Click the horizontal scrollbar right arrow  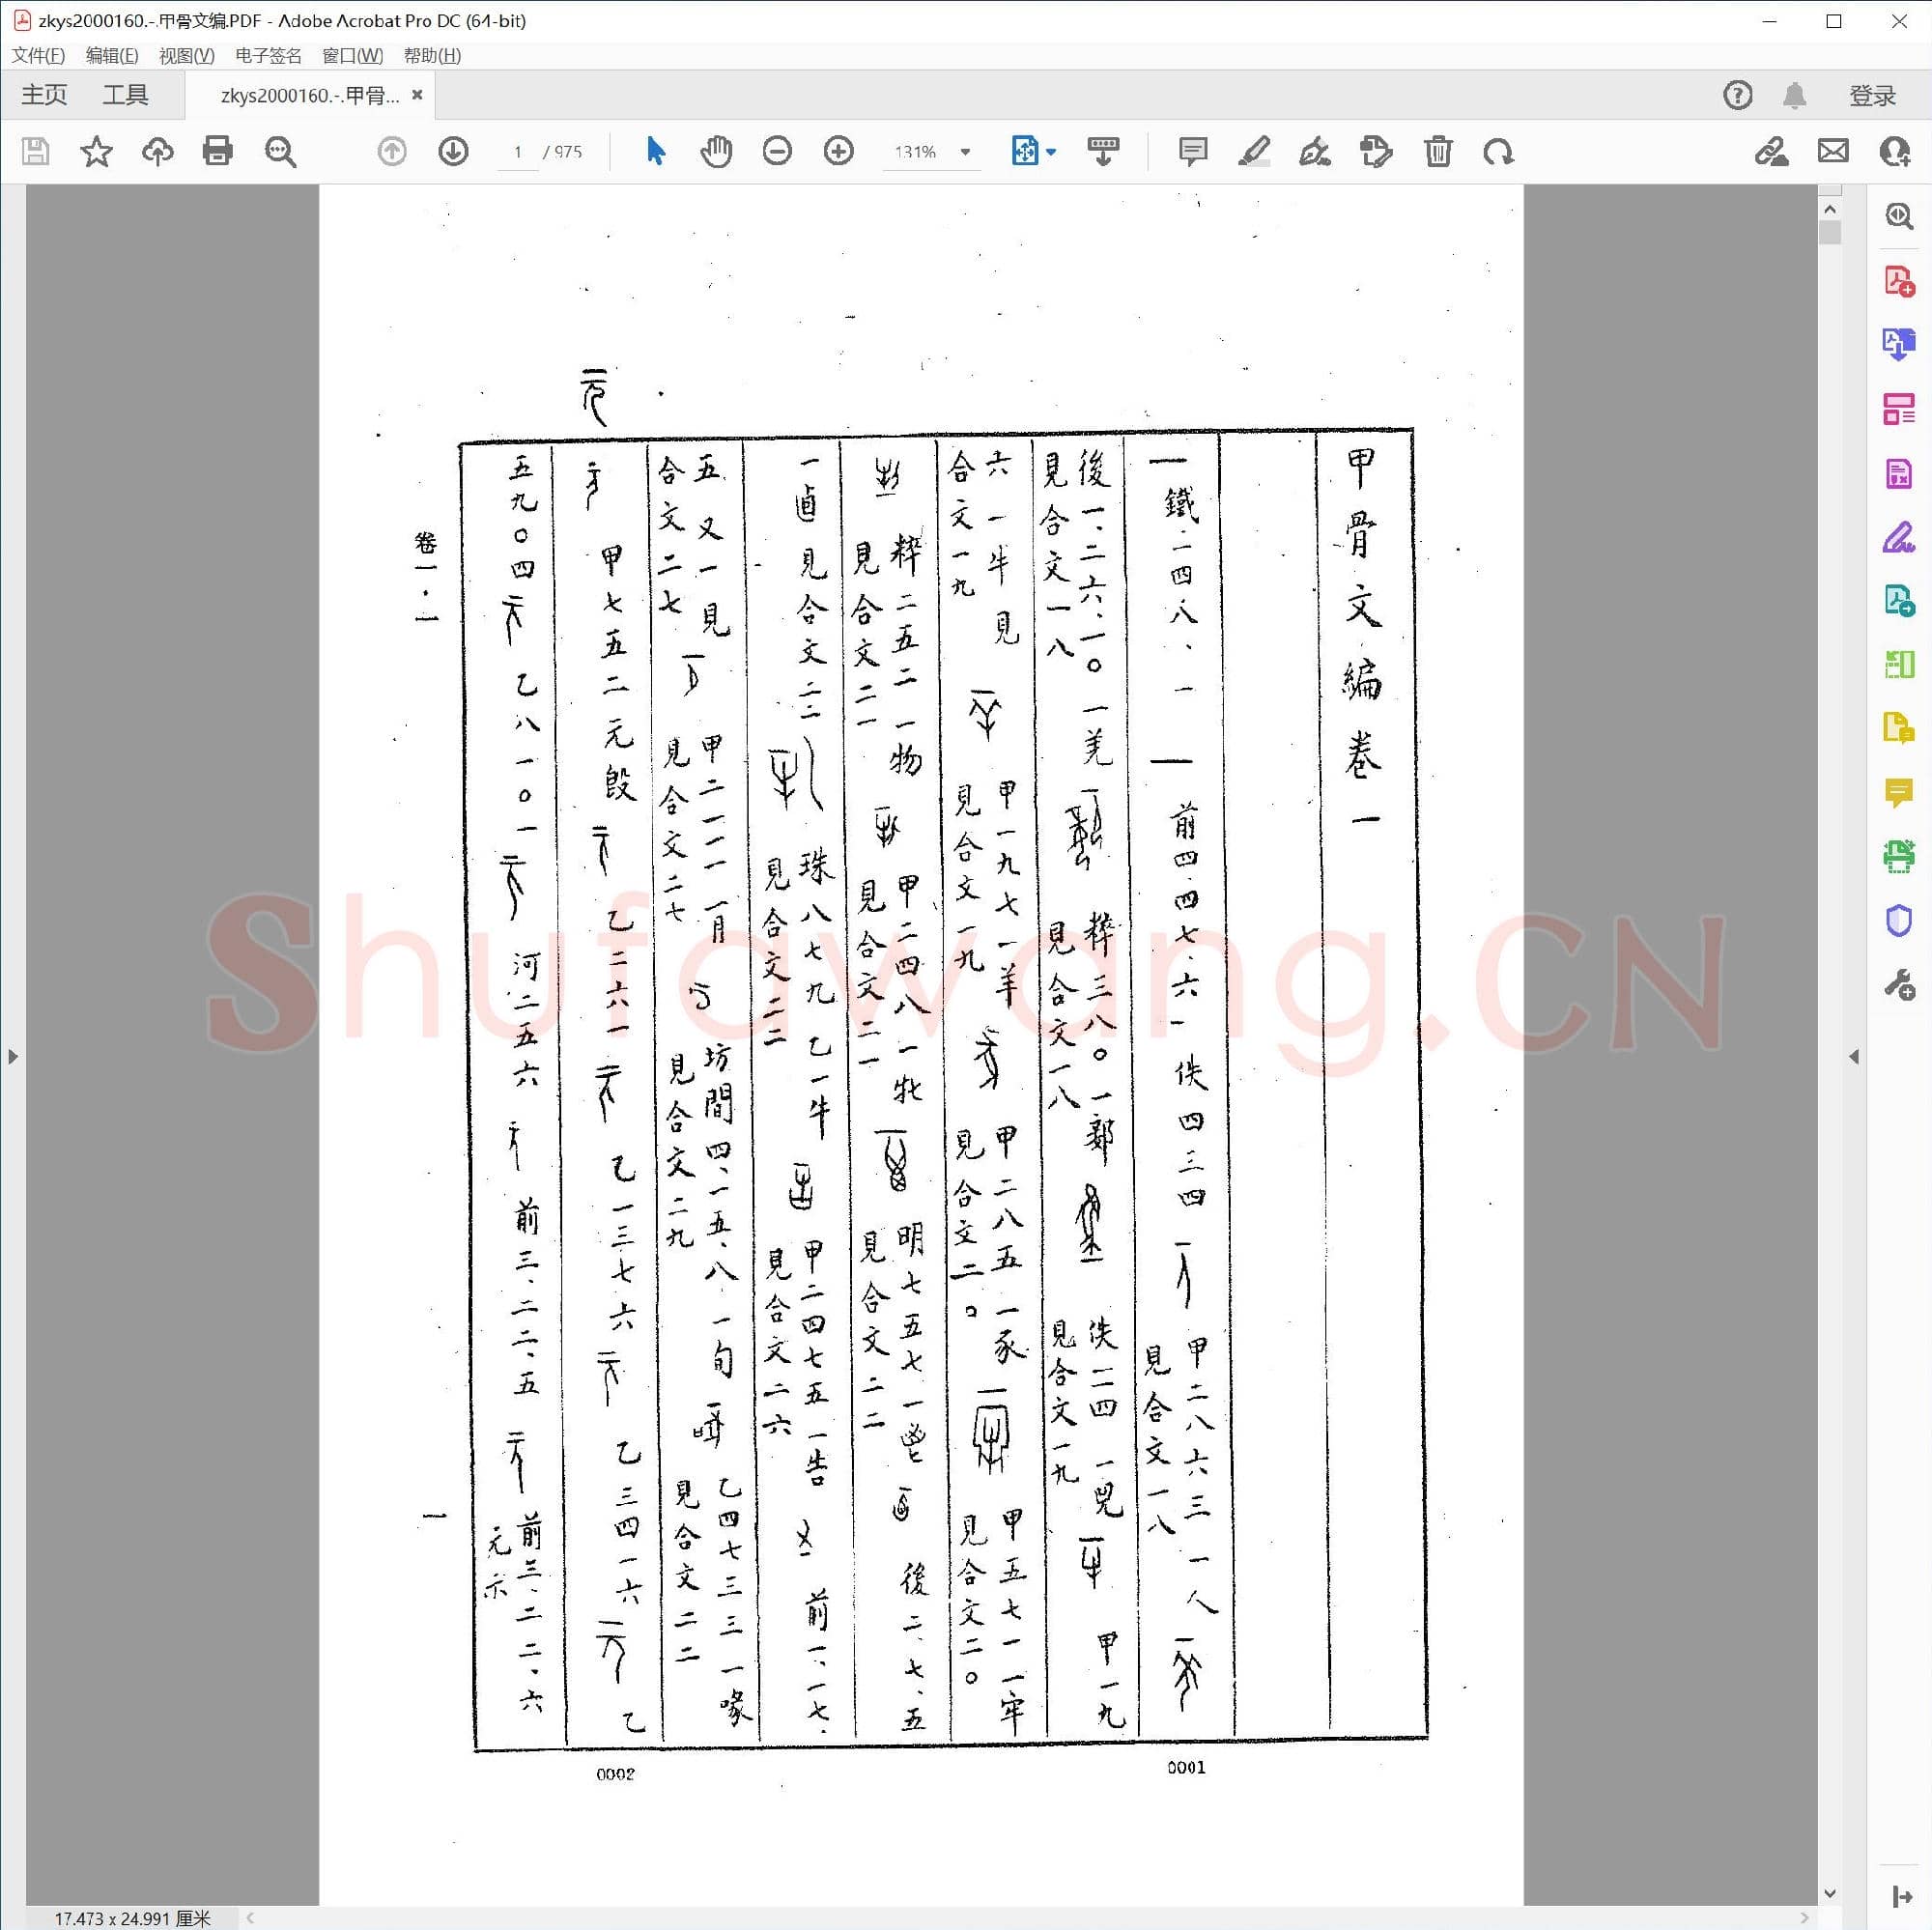pos(1805,1917)
